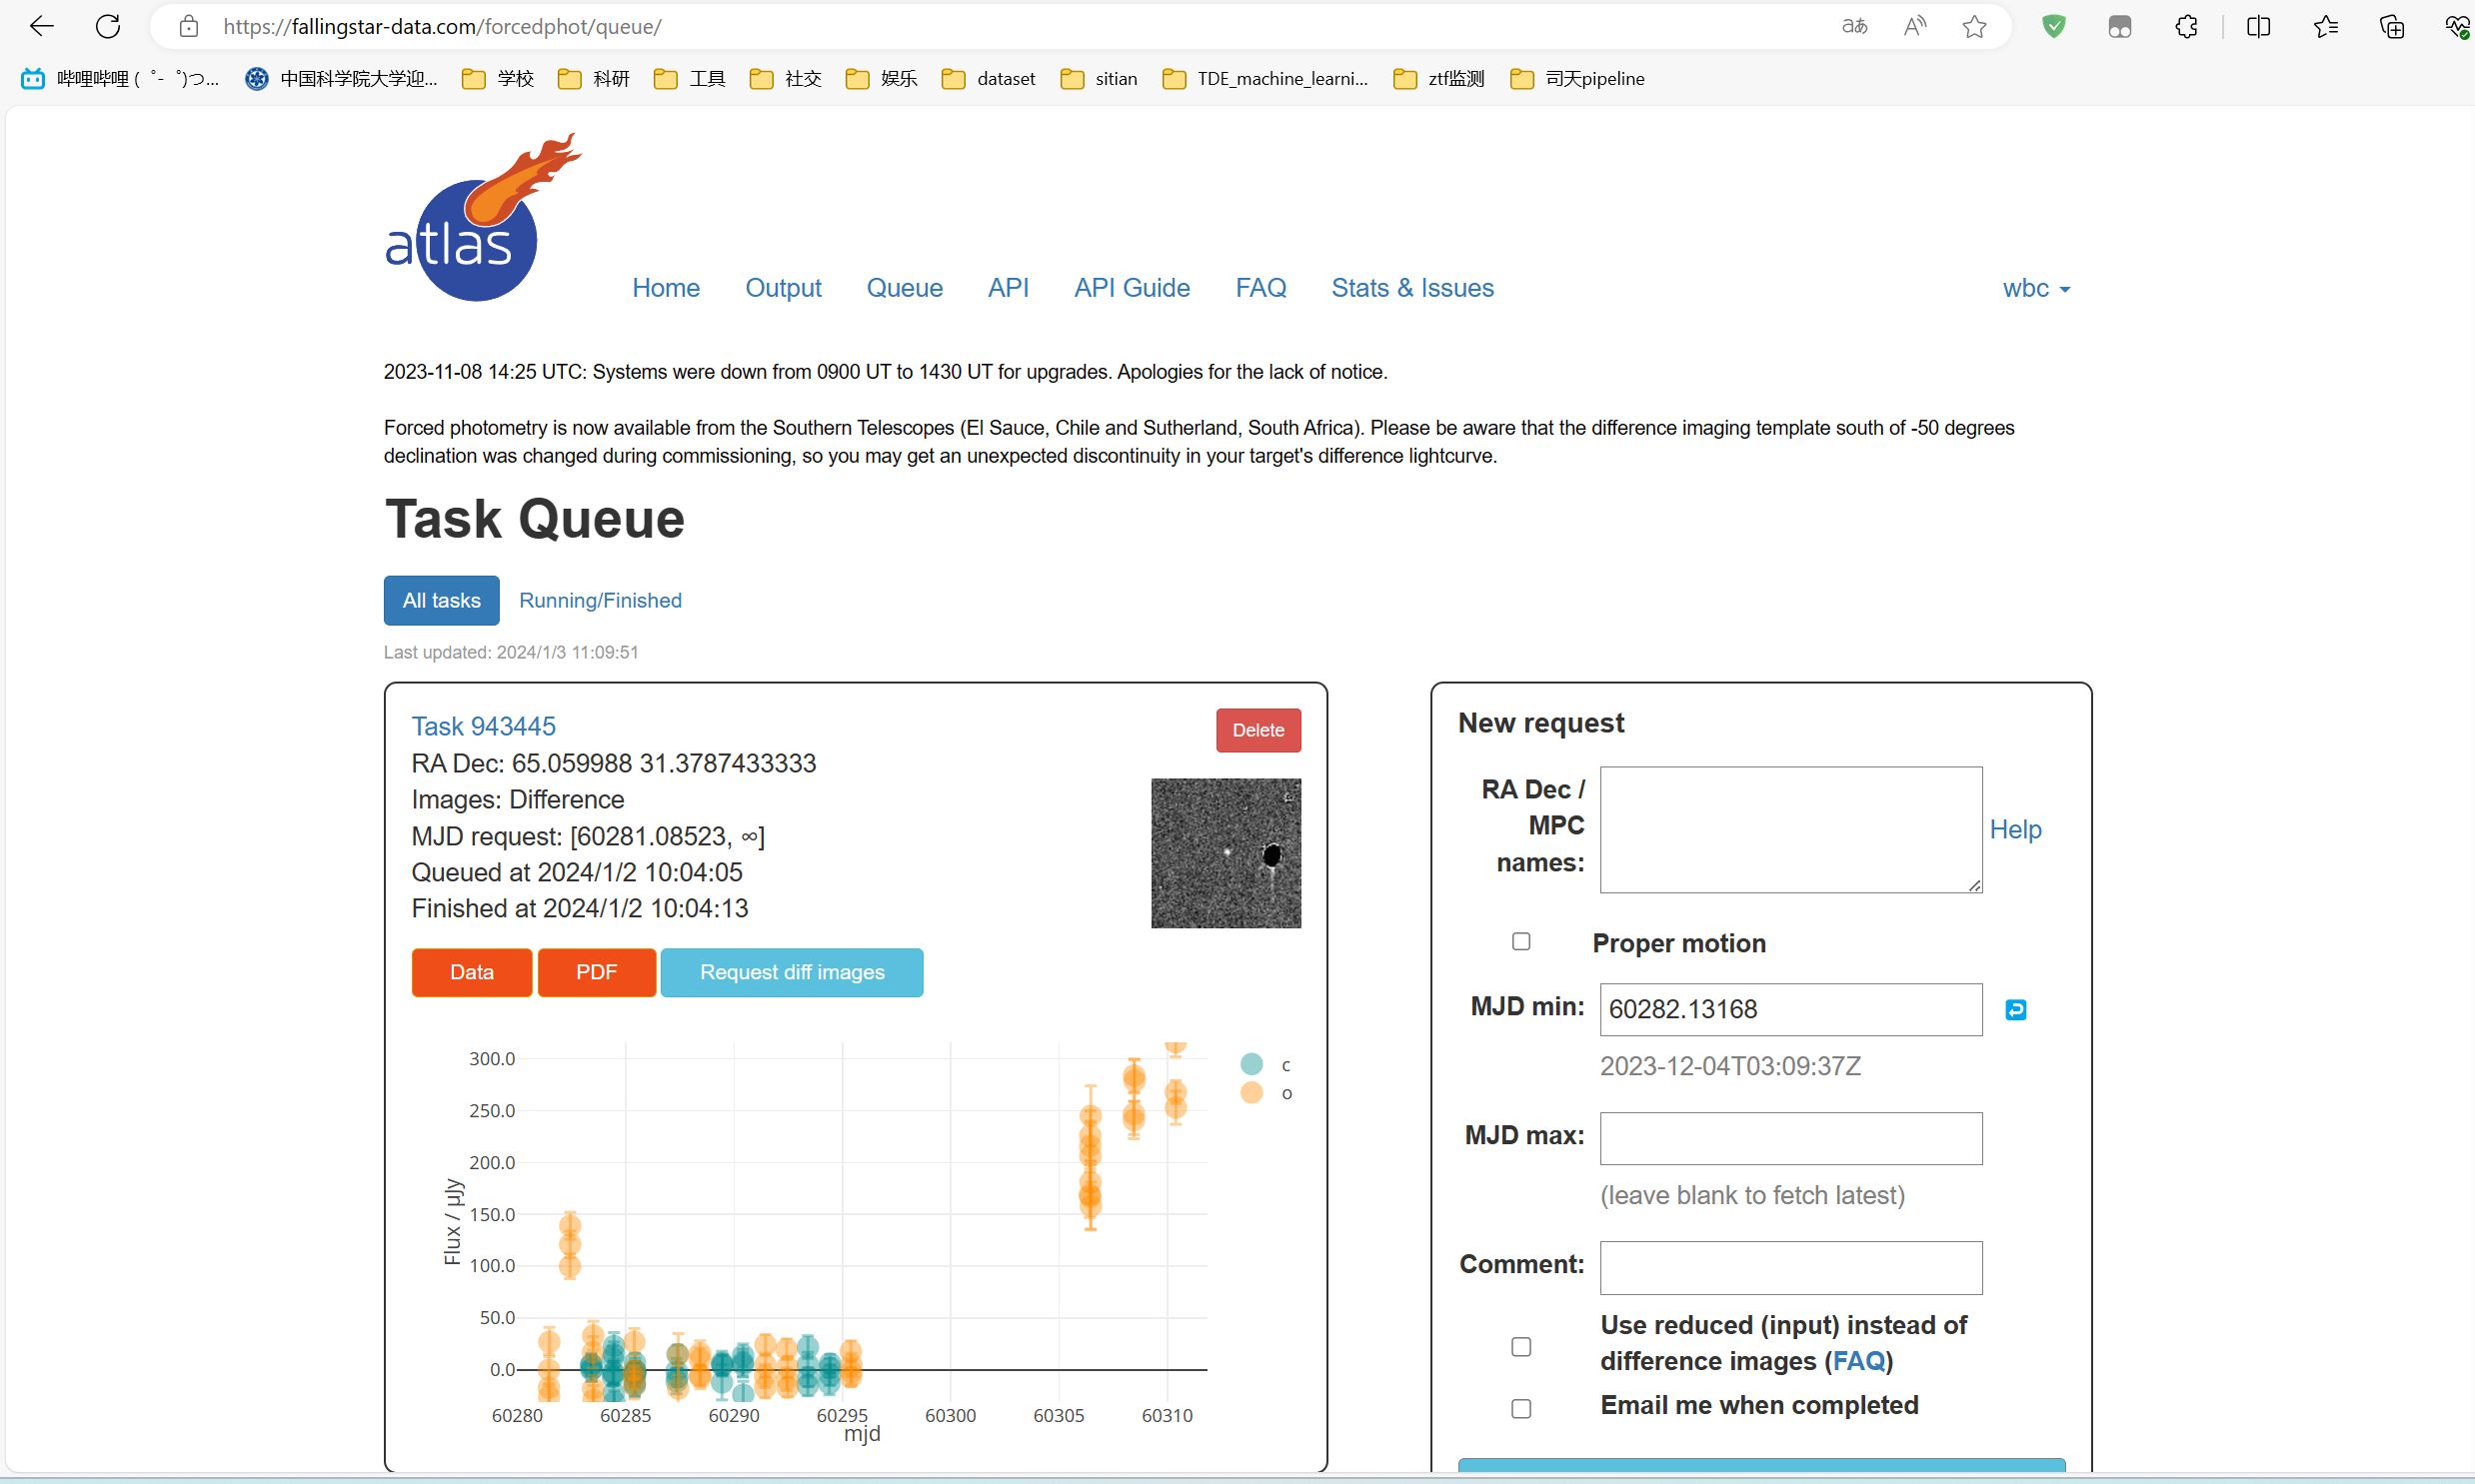Open the 司天pipeline bookmark folder
2475x1484 pixels.
pyautogui.click(x=1578, y=78)
